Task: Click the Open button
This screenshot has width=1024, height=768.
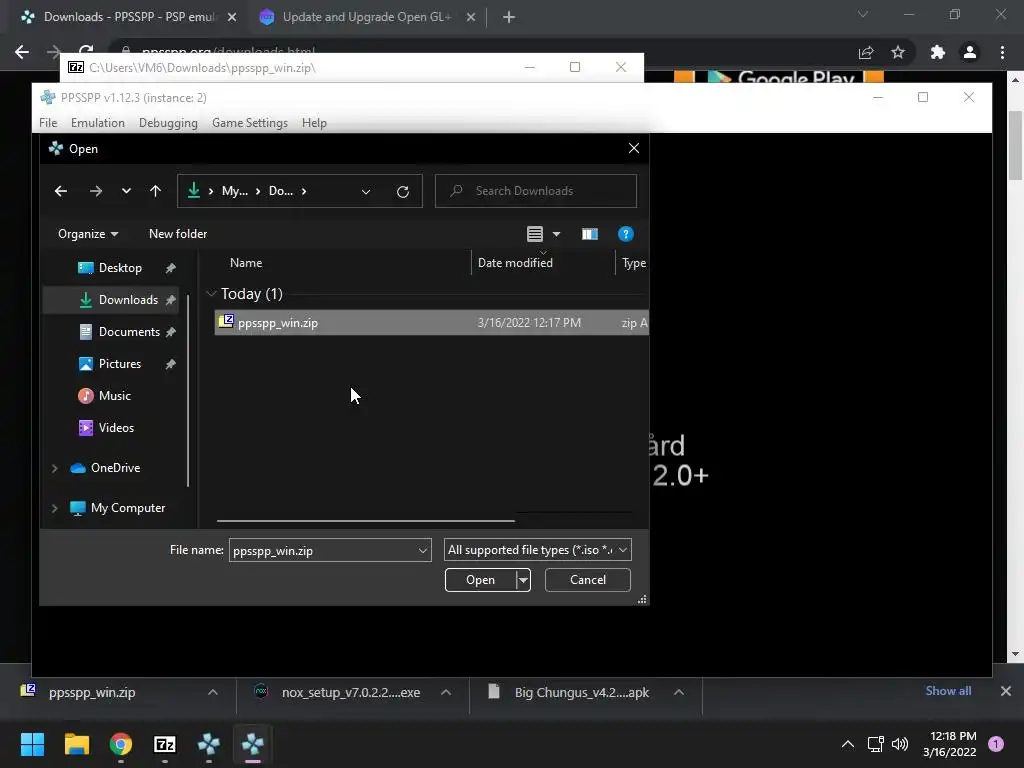Action: point(480,580)
